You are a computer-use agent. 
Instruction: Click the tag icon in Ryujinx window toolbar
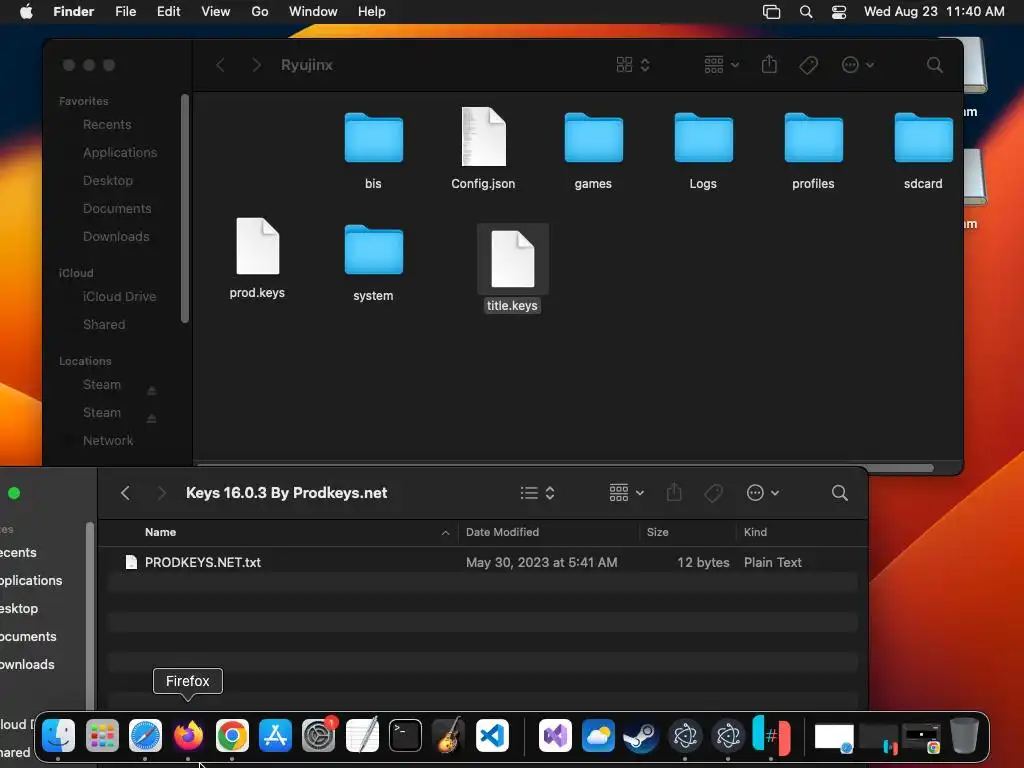click(x=808, y=65)
